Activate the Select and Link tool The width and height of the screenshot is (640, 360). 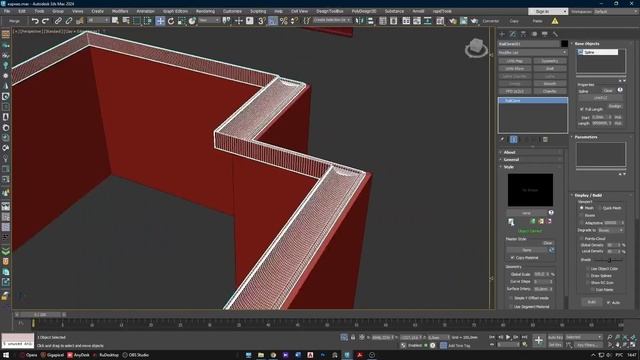pos(58,21)
